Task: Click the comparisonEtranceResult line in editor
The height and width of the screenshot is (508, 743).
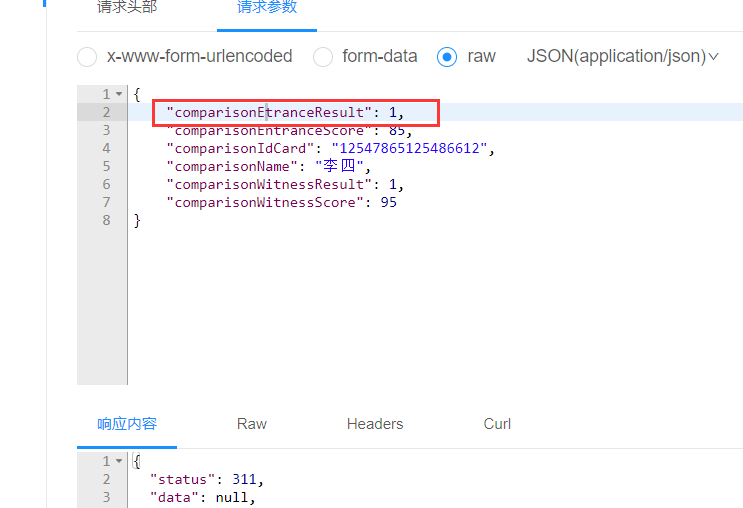Action: [285, 112]
